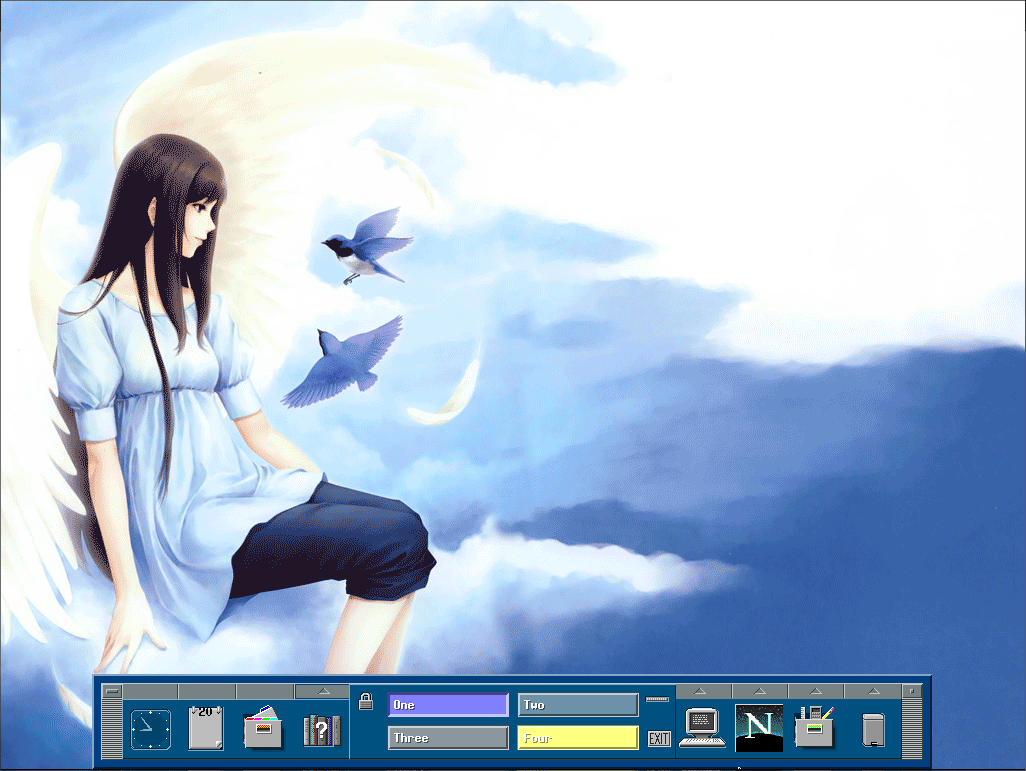
Task: Expand the subpanel arrow above desktop tools
Action: click(x=815, y=691)
